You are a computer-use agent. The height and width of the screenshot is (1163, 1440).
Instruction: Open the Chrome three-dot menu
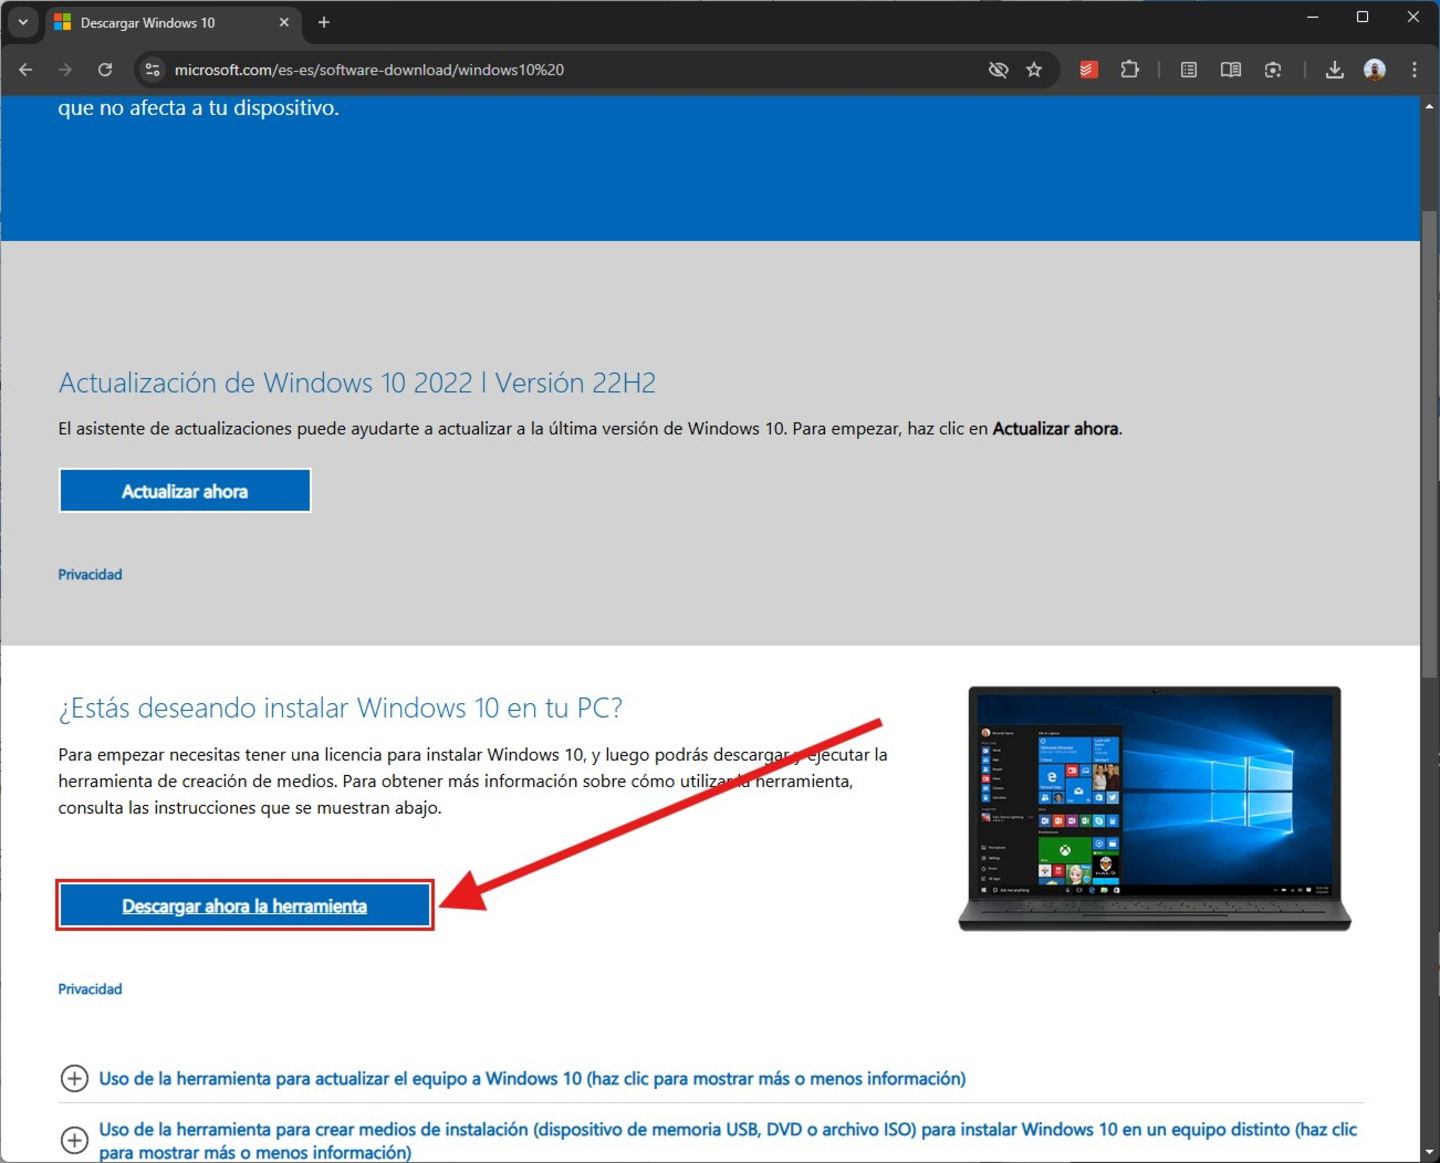1414,70
